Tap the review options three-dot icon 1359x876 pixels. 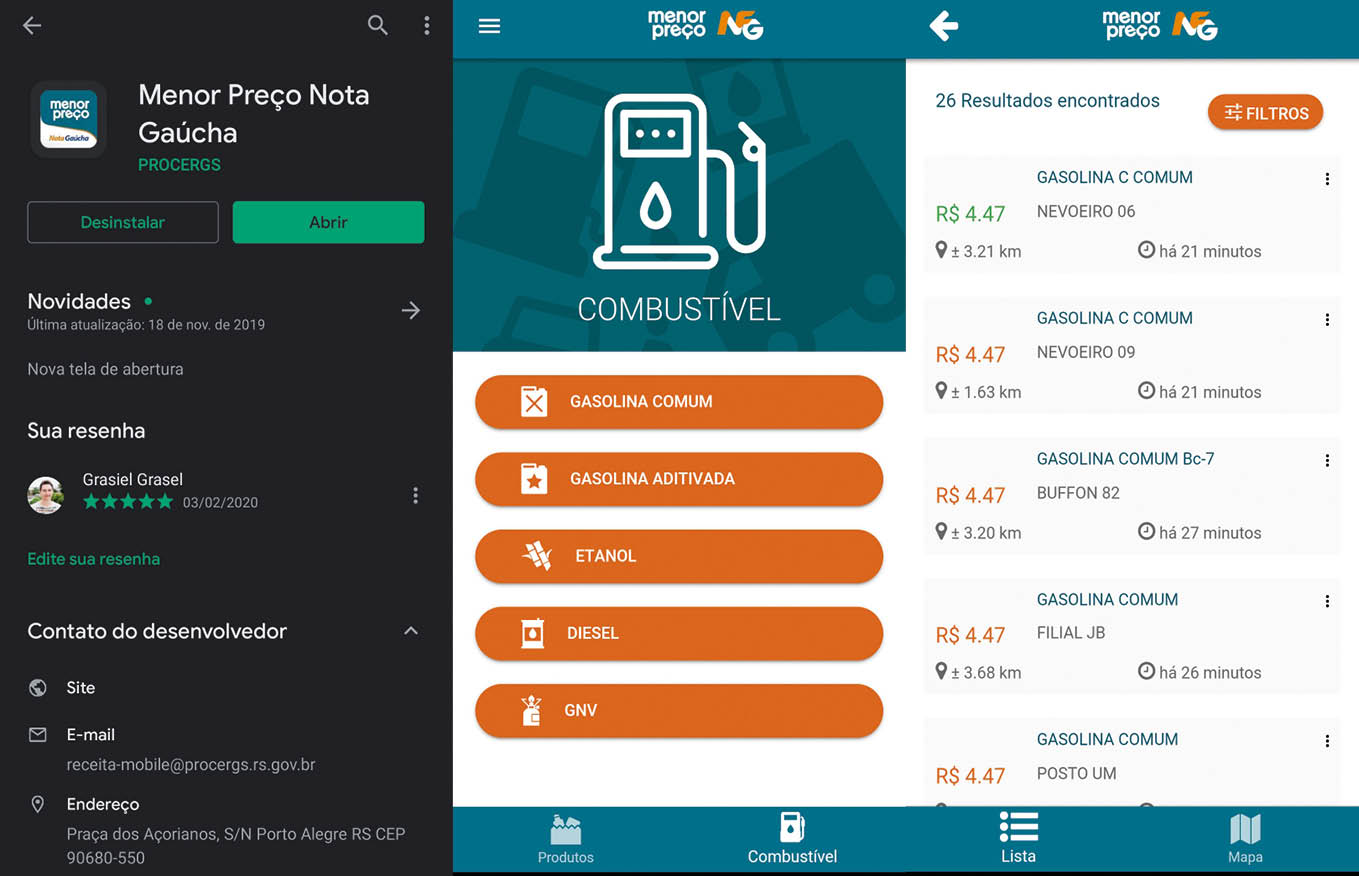pos(415,496)
